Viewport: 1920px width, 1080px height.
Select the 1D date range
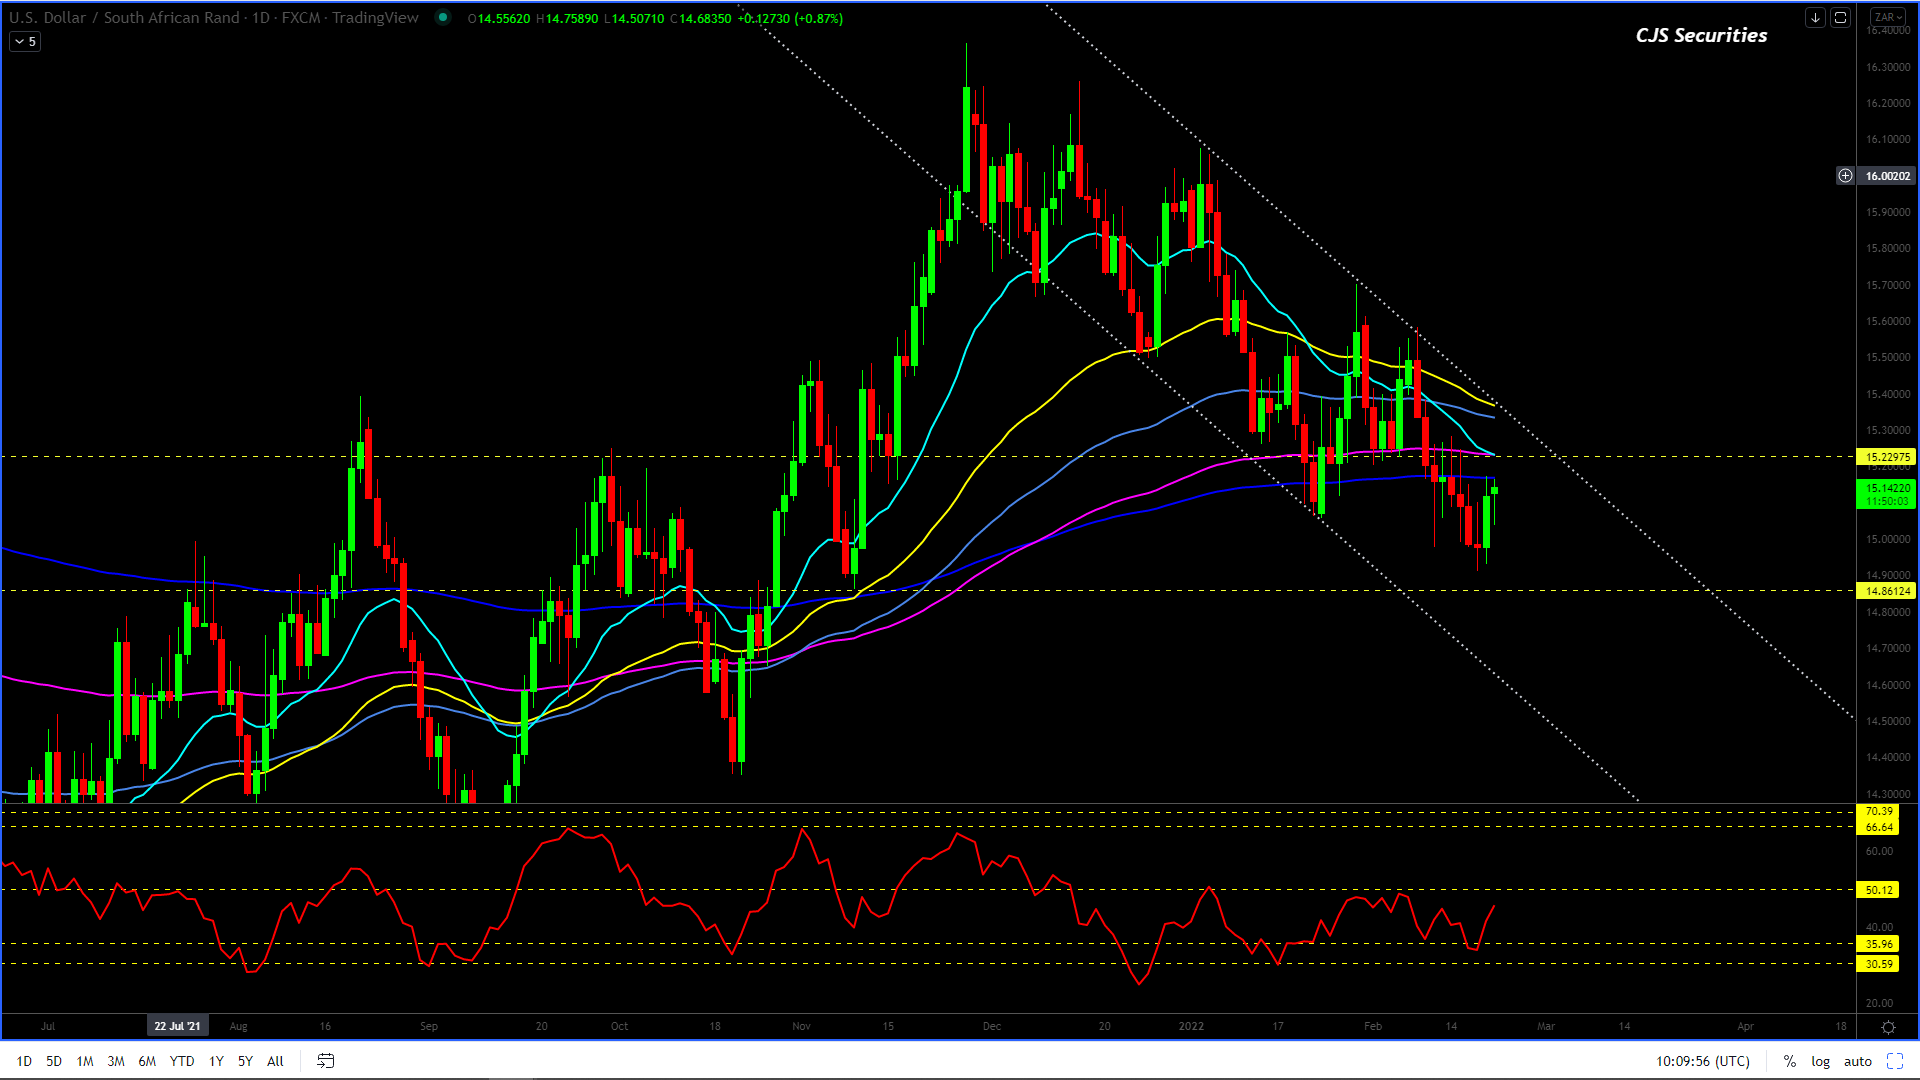click(x=24, y=1061)
